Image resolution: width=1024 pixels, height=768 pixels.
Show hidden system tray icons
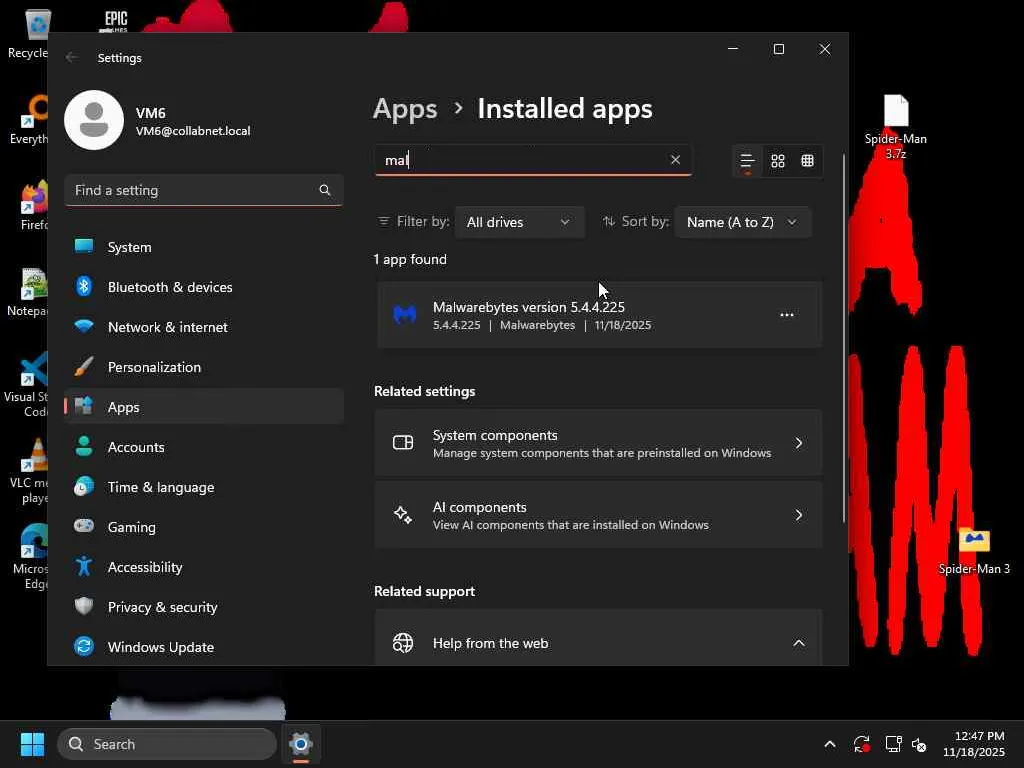[x=829, y=744]
